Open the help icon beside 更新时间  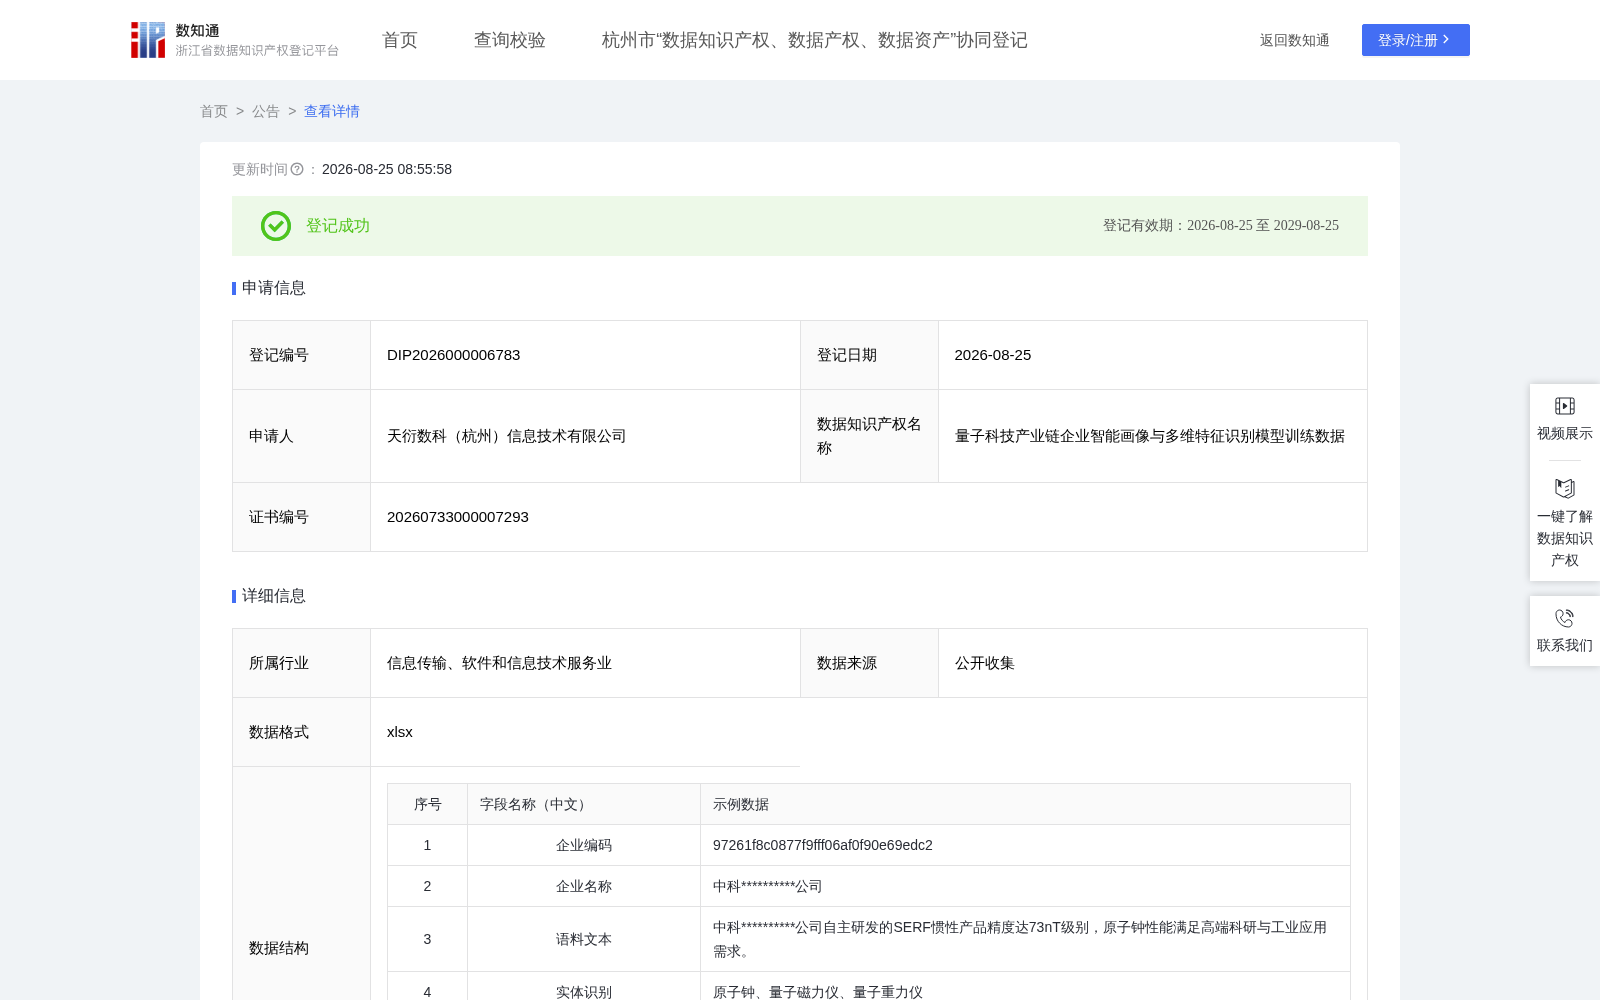coord(297,169)
